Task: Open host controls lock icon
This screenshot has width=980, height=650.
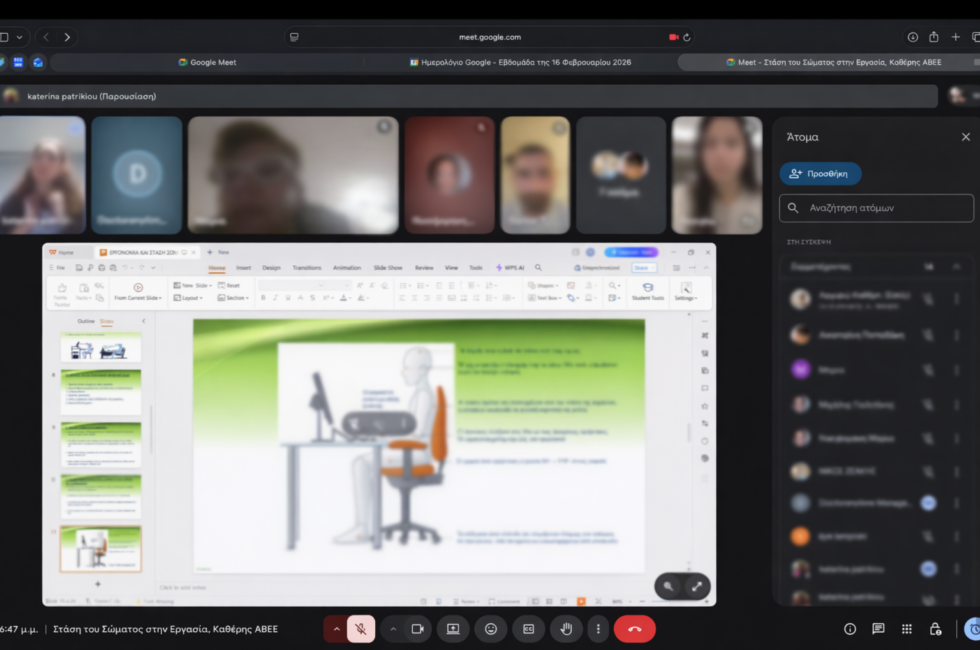Action: click(935, 629)
